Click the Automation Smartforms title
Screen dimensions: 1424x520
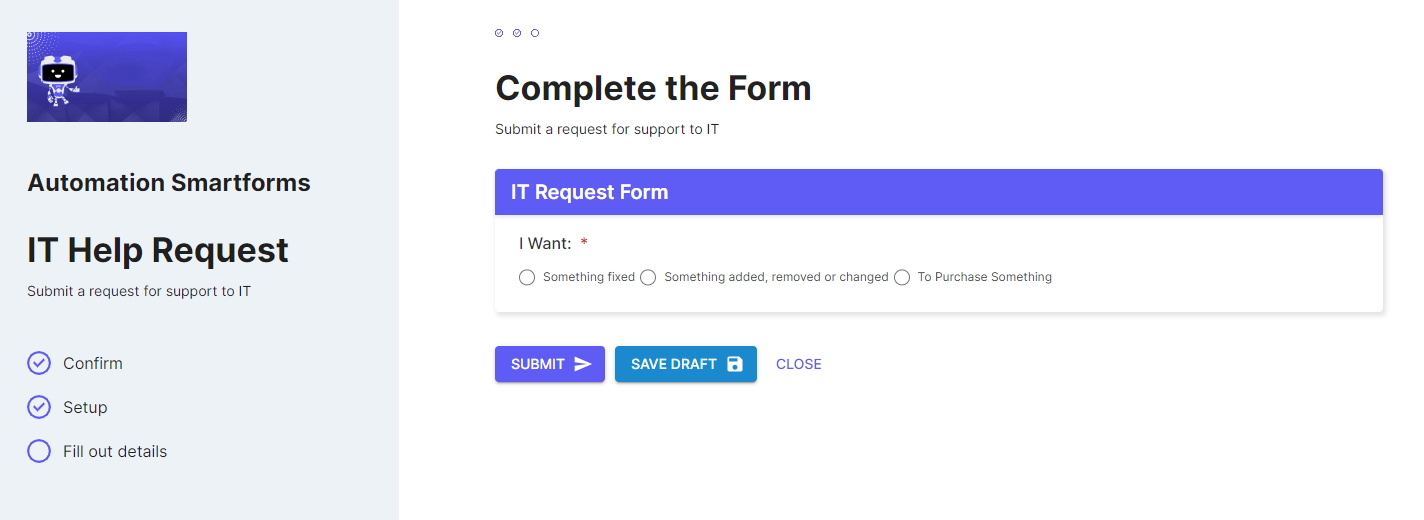169,183
